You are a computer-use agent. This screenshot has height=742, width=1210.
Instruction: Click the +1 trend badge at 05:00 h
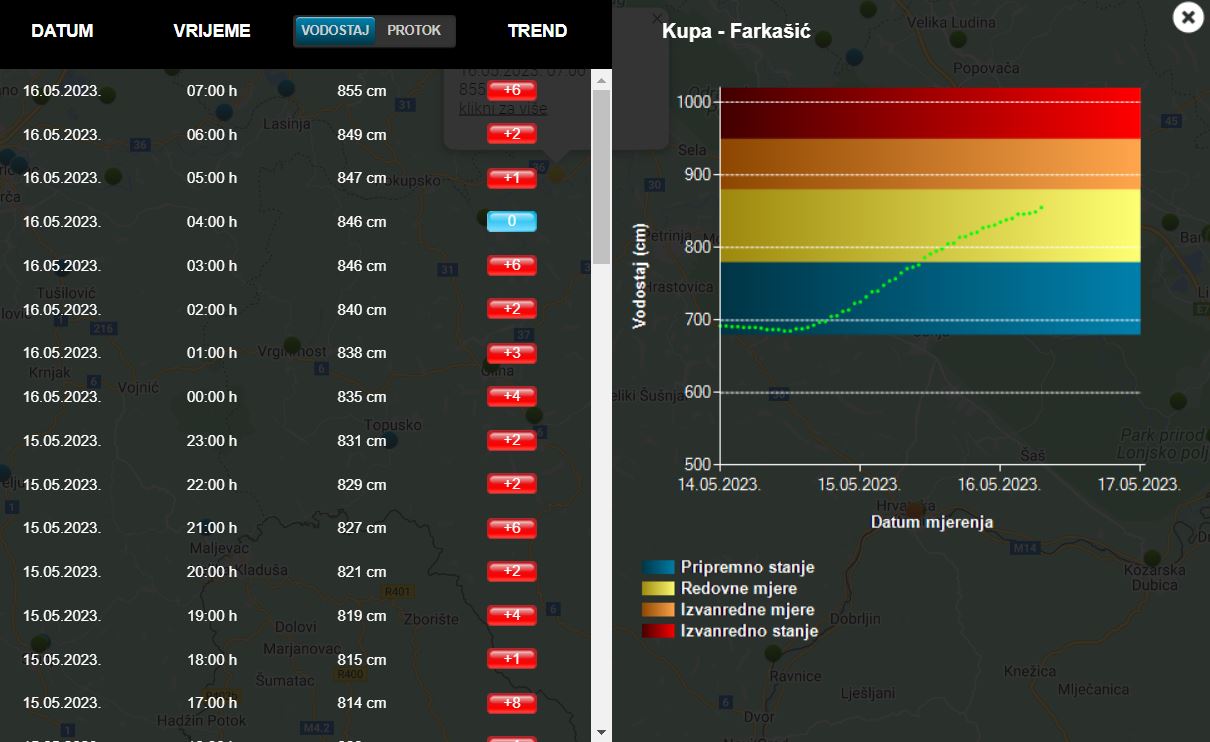coord(512,178)
